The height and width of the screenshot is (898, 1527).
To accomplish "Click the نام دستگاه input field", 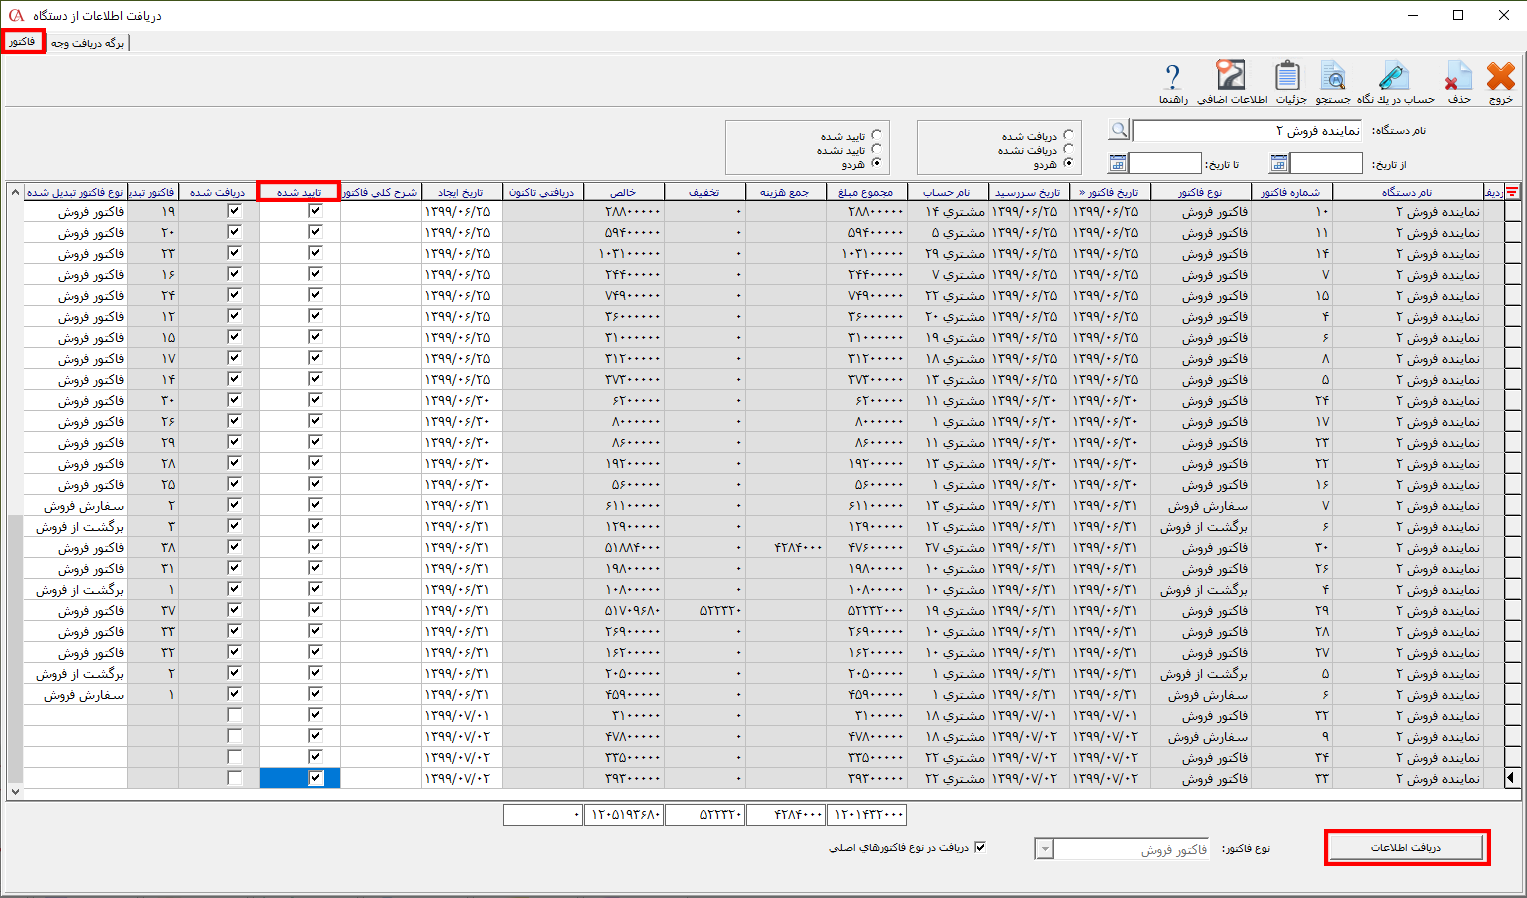I will pyautogui.click(x=1247, y=131).
